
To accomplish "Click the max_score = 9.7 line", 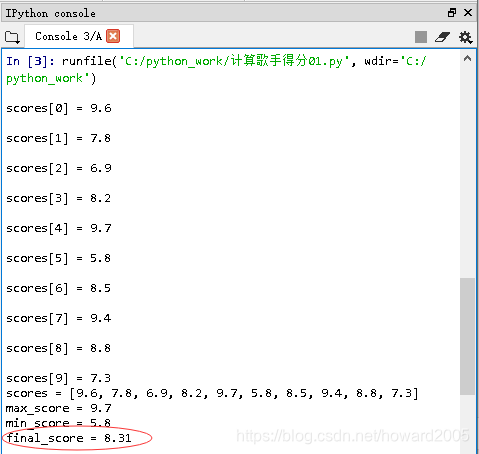I will click(x=59, y=408).
